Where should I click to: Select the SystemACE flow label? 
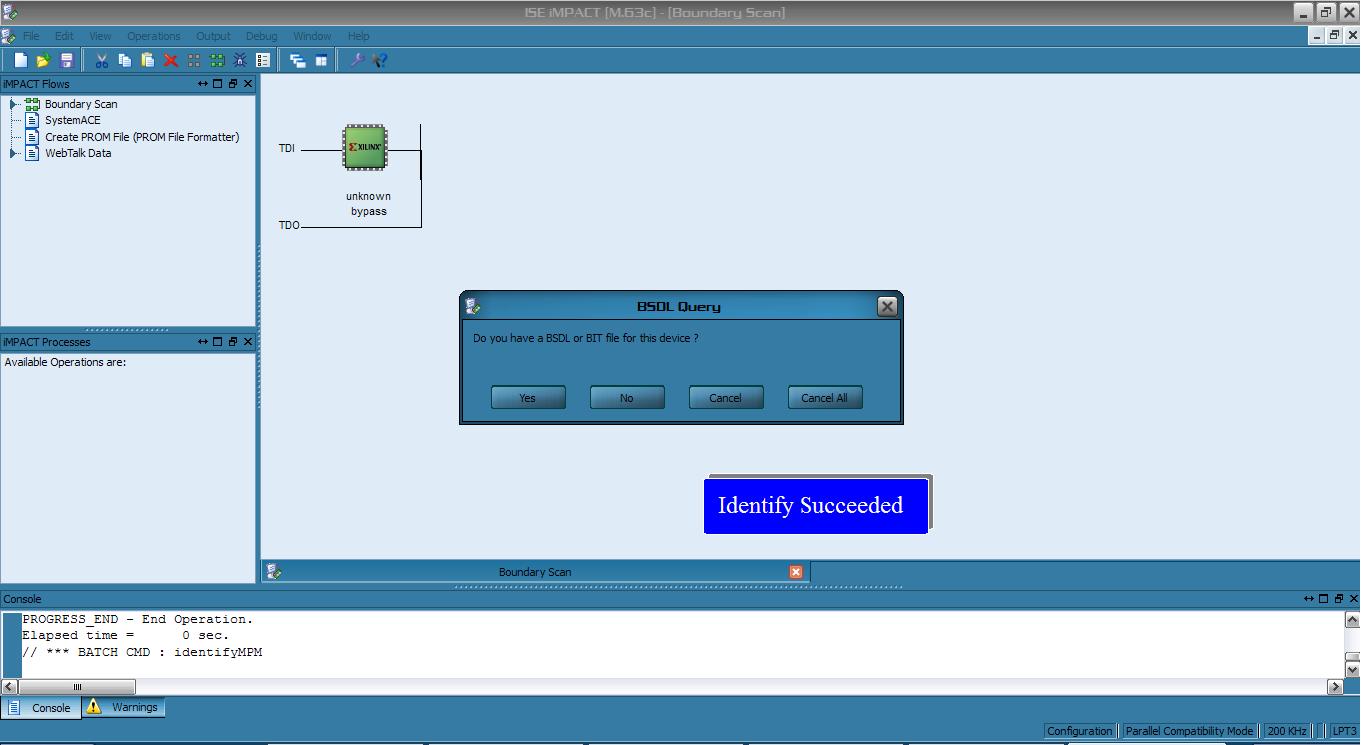(x=73, y=120)
